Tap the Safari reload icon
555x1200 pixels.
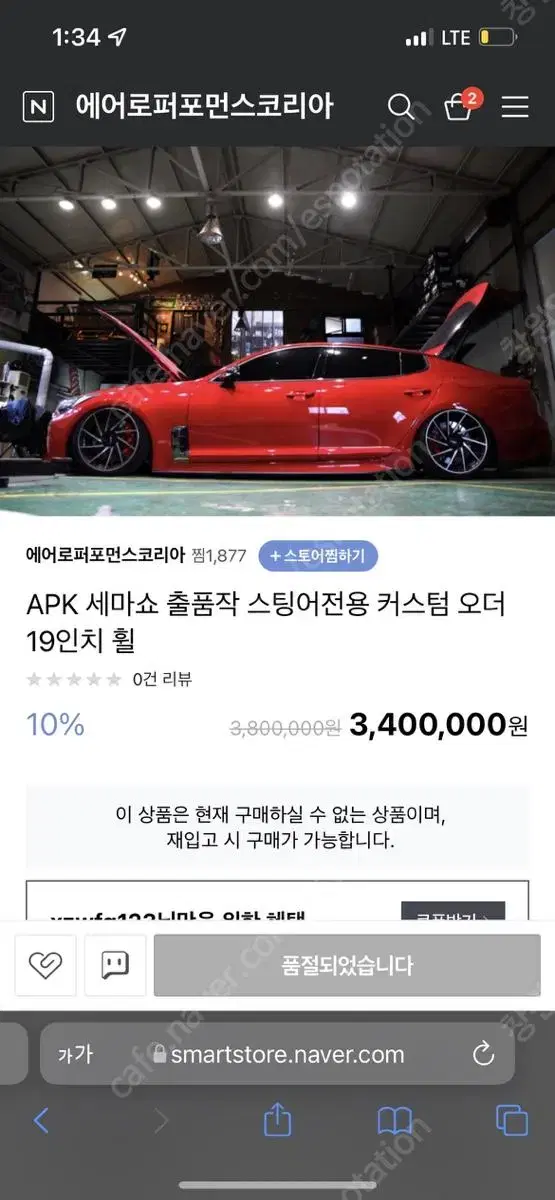483,1054
